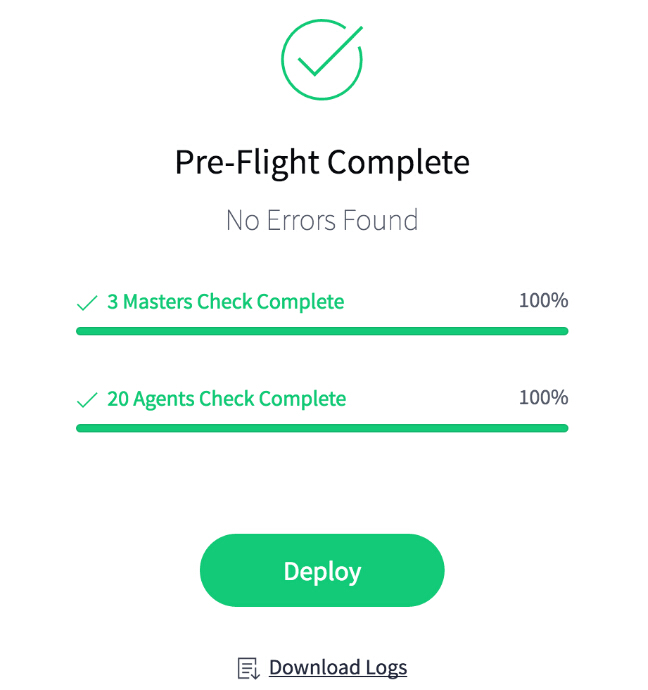Click the download logs document icon
The image size is (648, 690).
[x=249, y=668]
